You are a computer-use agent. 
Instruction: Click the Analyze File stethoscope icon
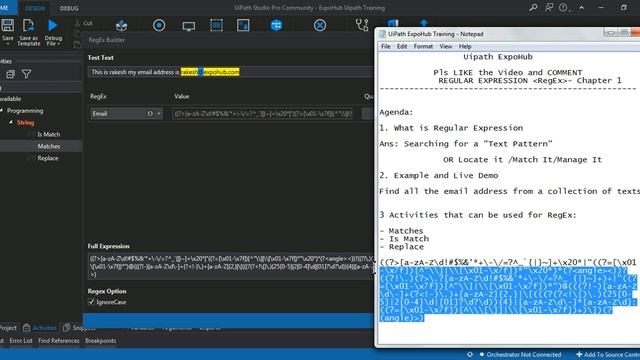tap(362, 25)
